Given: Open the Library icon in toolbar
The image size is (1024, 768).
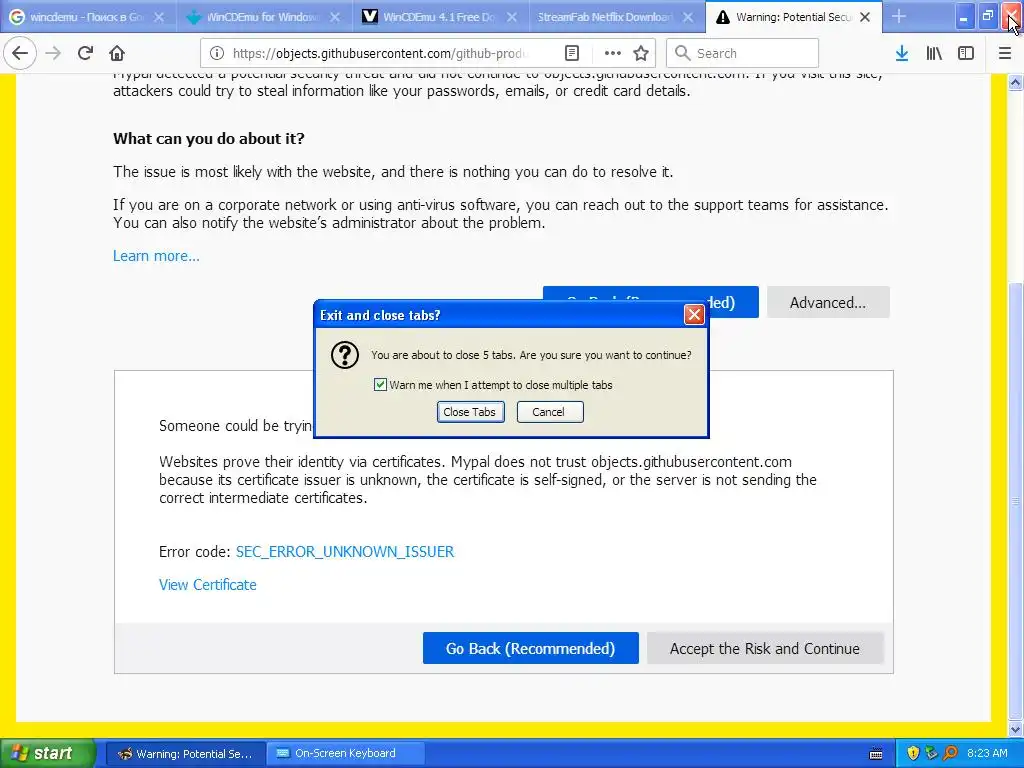Looking at the screenshot, I should pyautogui.click(x=934, y=53).
